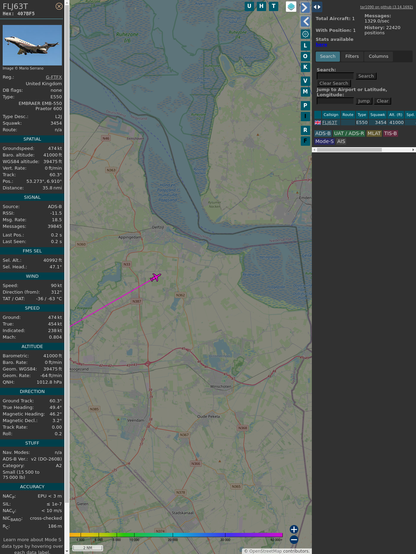Click the altitude color scale bar
Viewport: 416px width, 554px height.
pyautogui.click(x=176, y=535)
